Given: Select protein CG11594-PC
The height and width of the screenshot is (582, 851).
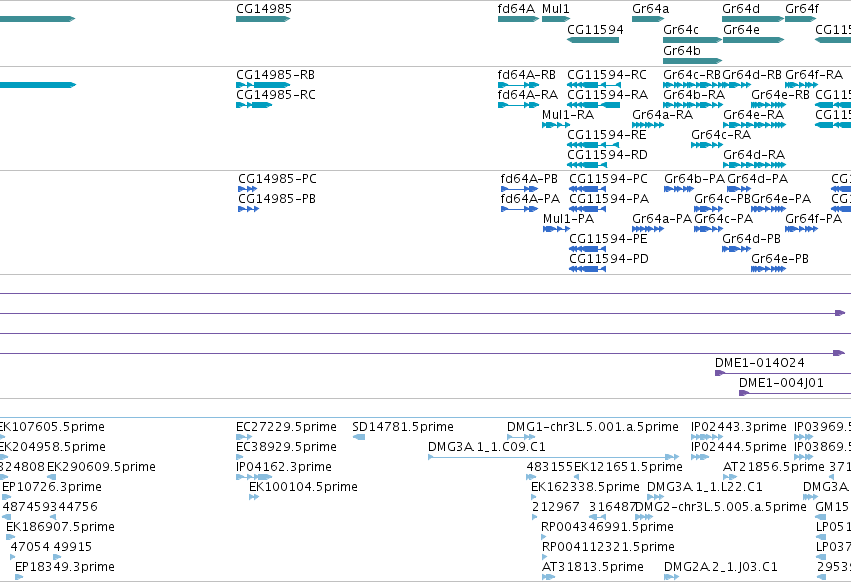Looking at the screenshot, I should pos(587,189).
